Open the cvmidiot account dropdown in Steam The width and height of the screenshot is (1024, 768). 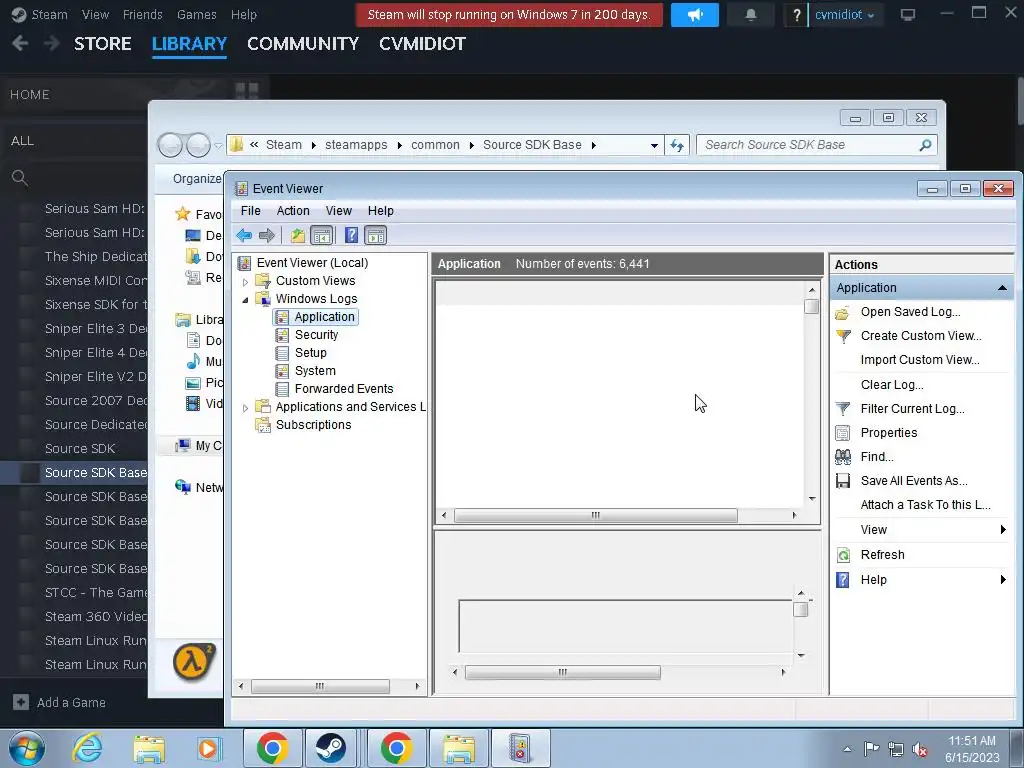coord(844,14)
